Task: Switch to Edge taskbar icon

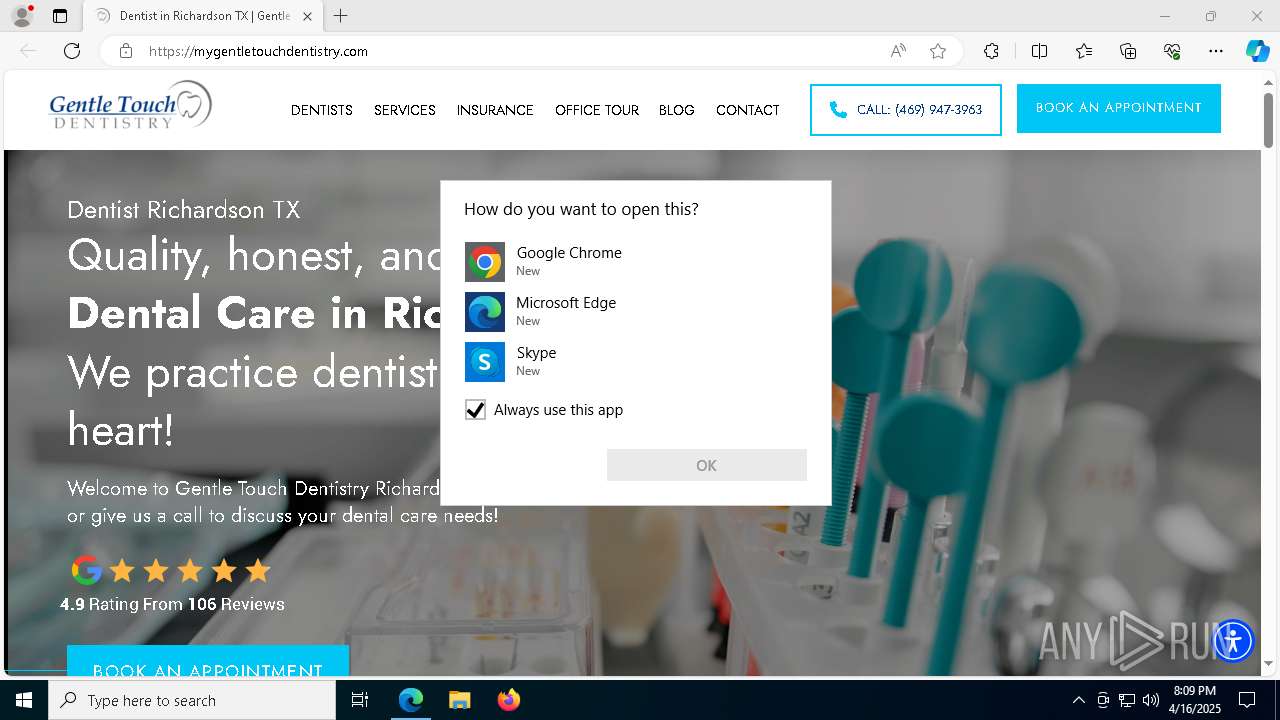Action: pyautogui.click(x=411, y=700)
